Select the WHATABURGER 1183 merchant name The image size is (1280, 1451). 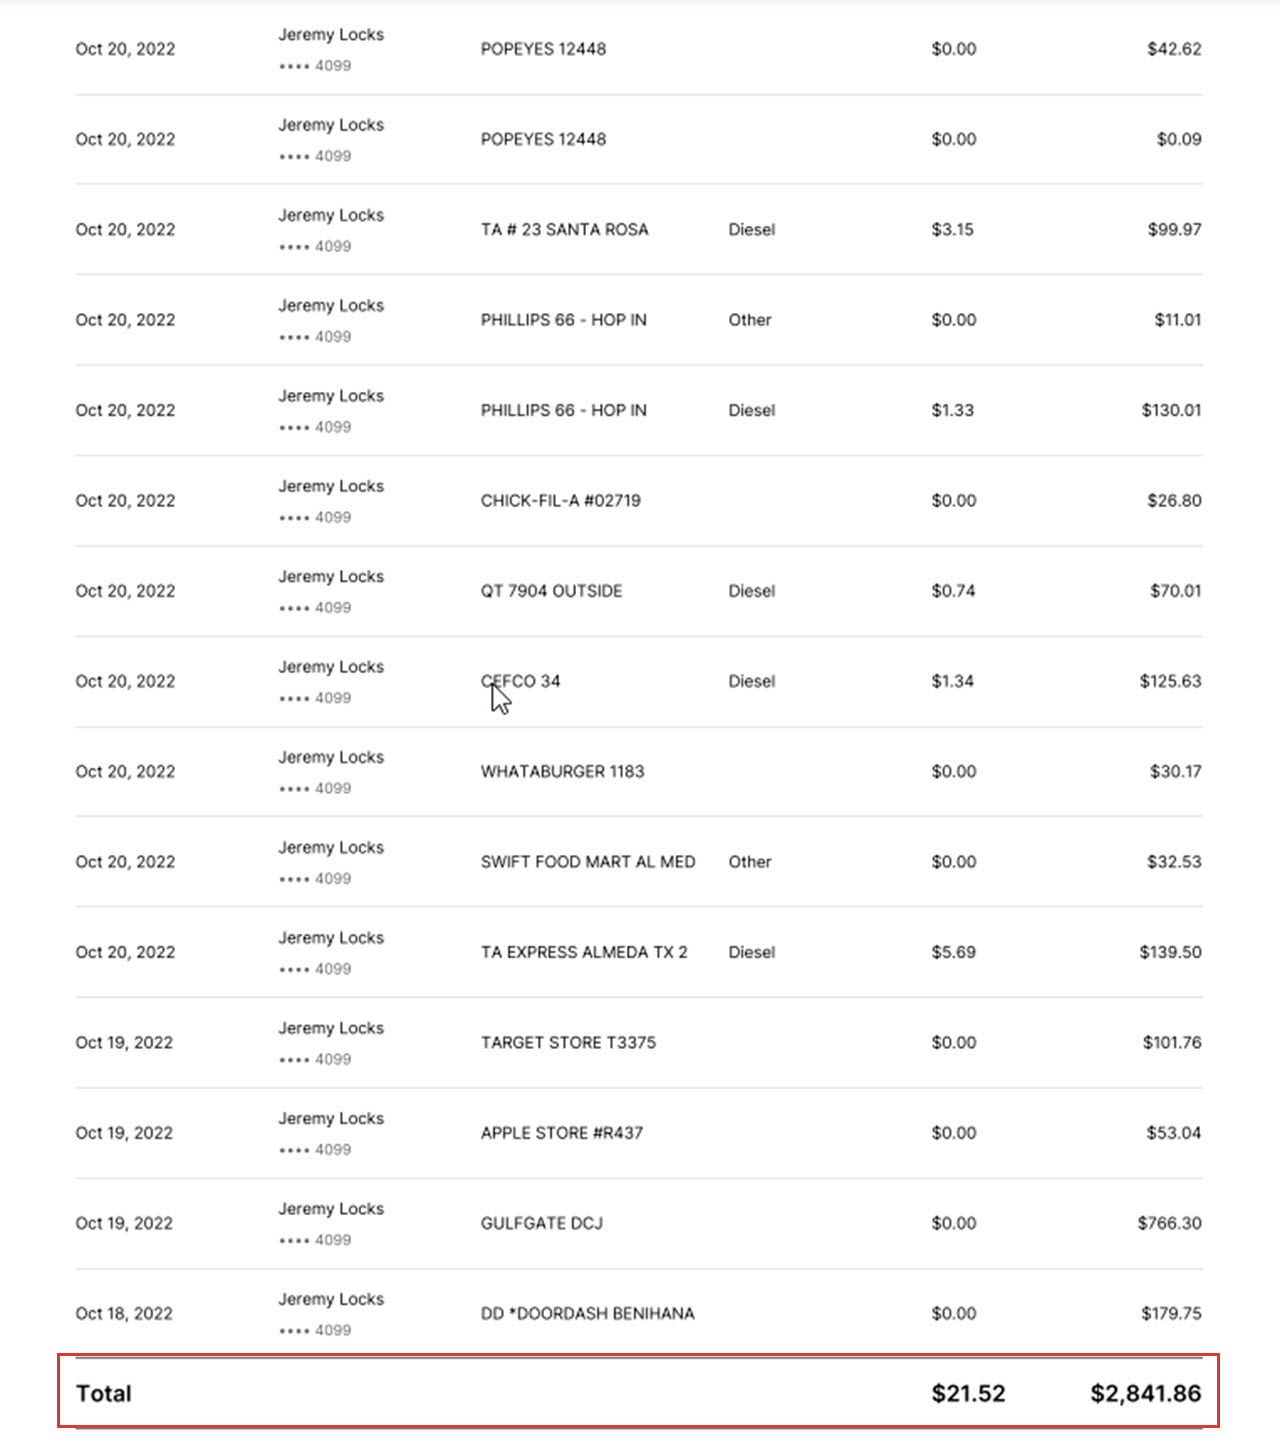click(562, 771)
